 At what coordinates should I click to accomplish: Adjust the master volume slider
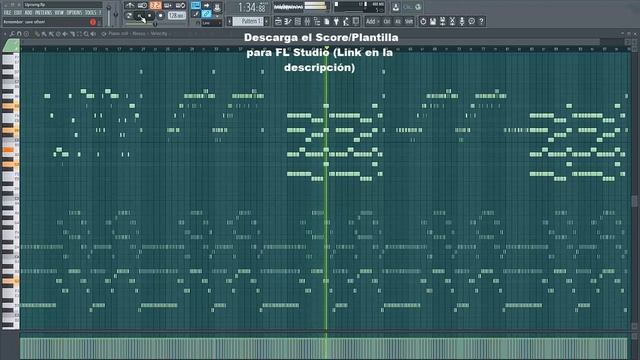109,15
